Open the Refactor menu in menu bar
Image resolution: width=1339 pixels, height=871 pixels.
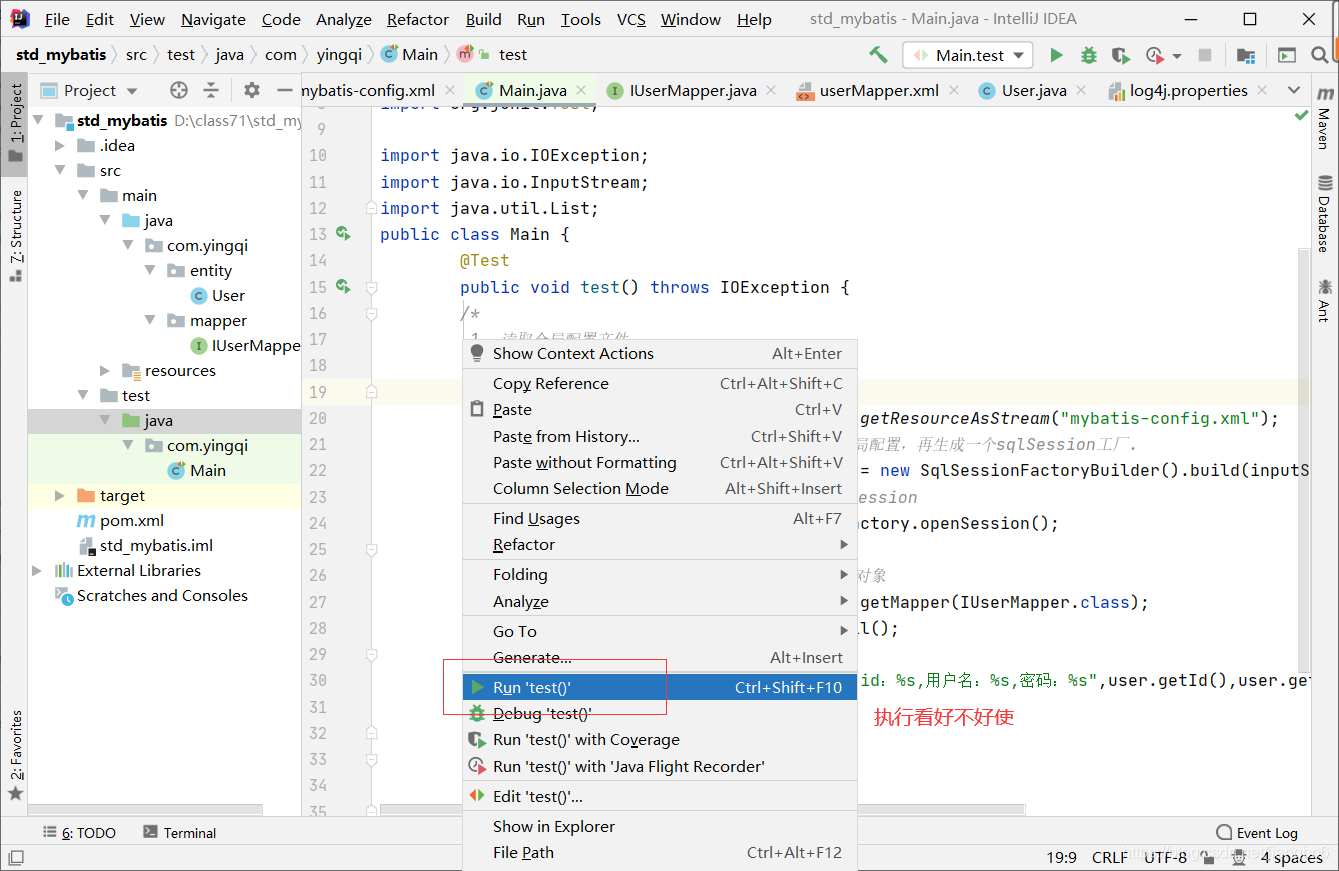click(418, 19)
